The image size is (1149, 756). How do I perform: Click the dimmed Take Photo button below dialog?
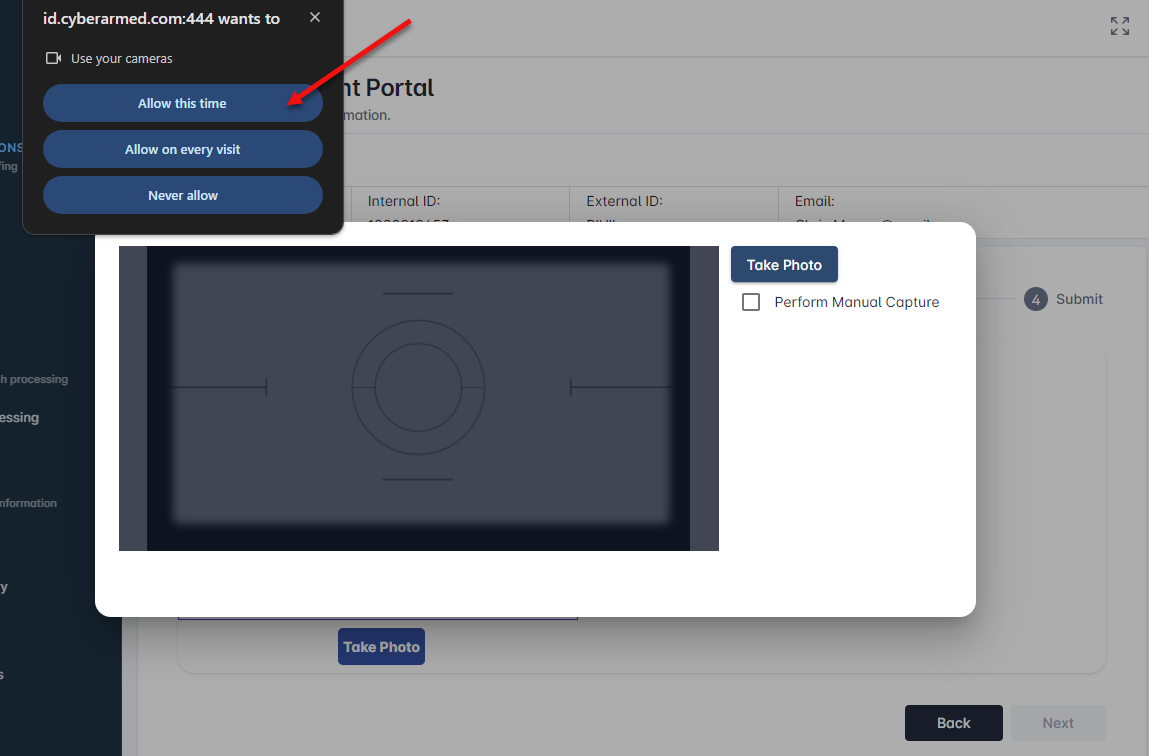pyautogui.click(x=381, y=647)
